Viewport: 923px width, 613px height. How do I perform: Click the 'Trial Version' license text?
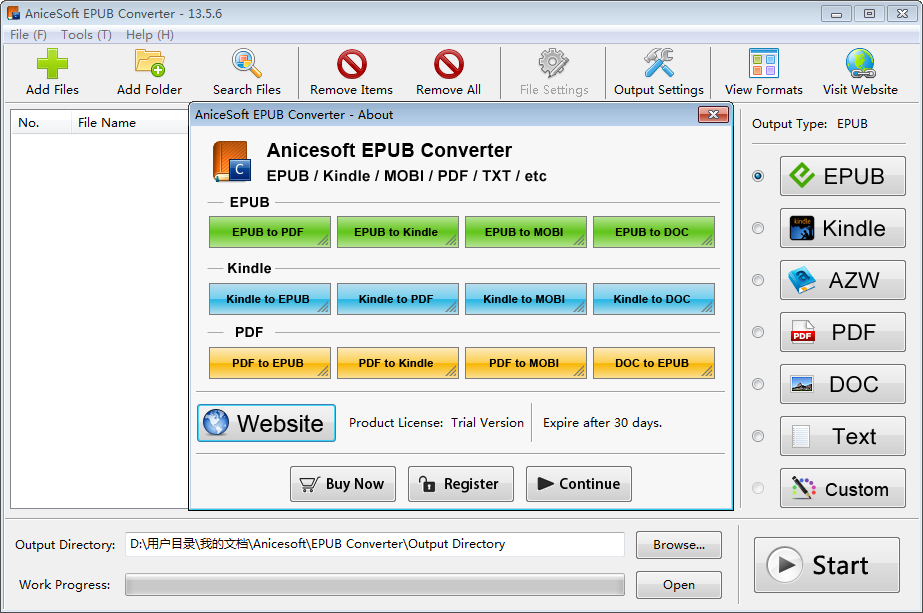[487, 423]
